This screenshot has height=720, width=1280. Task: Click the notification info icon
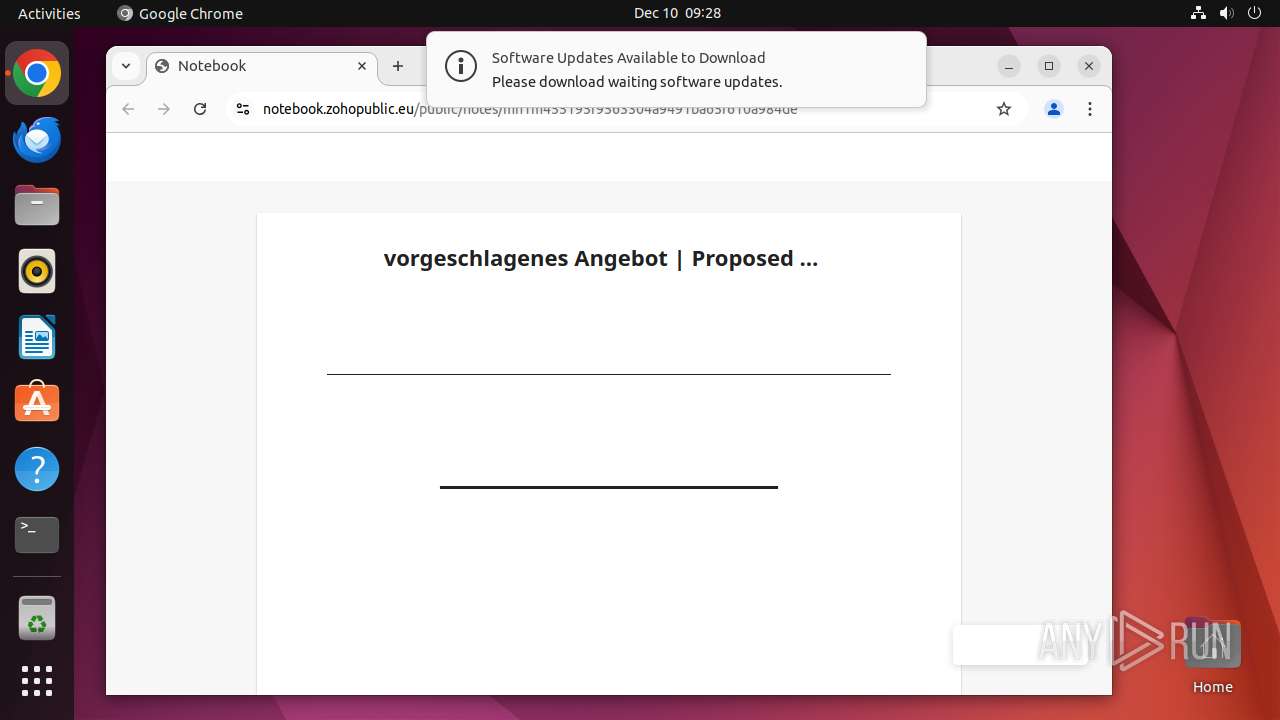pyautogui.click(x=461, y=67)
